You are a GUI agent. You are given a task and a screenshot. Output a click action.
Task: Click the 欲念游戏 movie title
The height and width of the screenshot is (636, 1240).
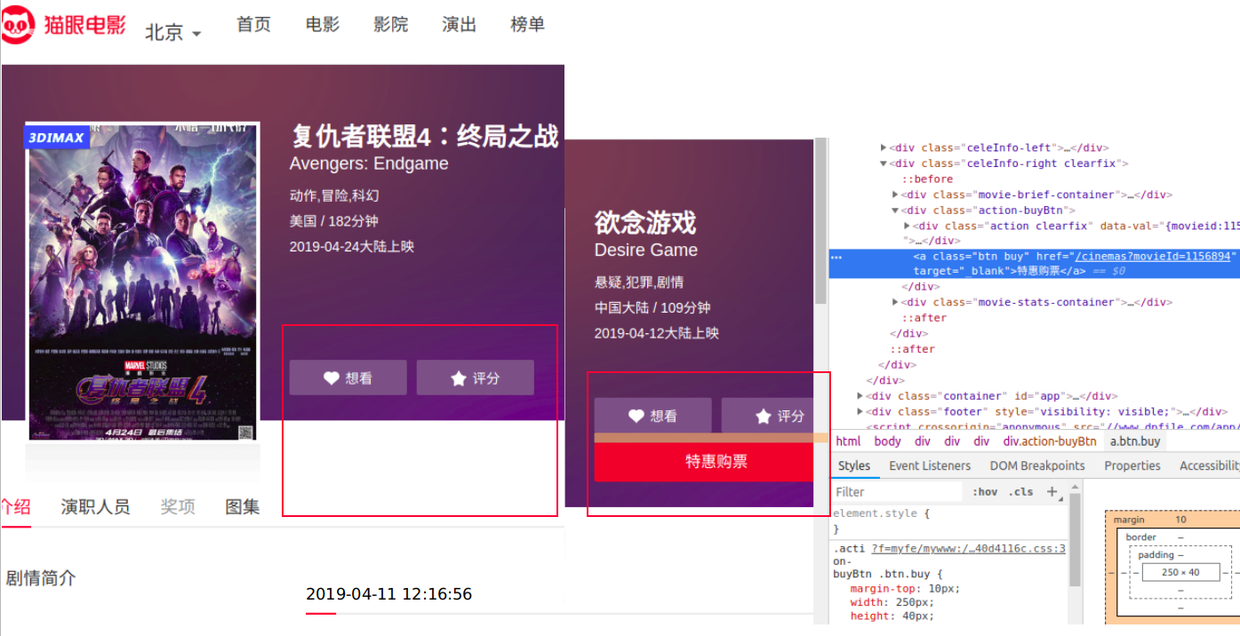point(645,222)
